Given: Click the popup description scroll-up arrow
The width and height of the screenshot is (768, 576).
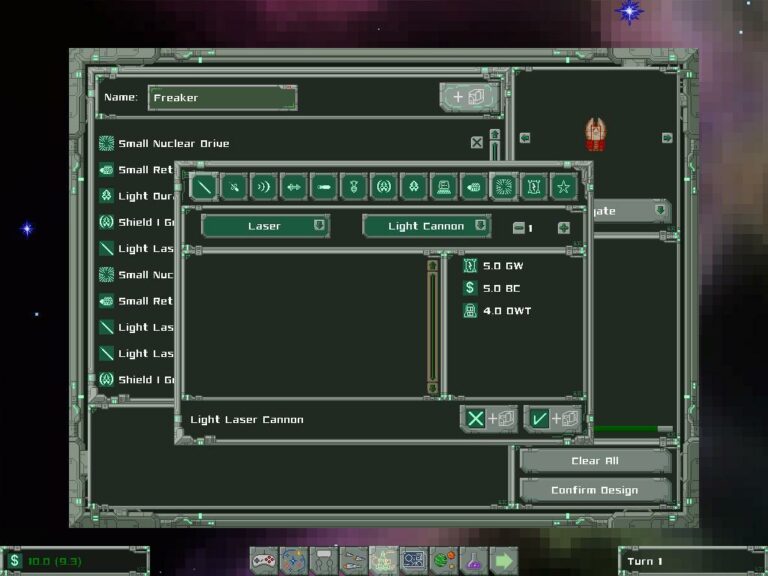Looking at the screenshot, I should point(432,265).
